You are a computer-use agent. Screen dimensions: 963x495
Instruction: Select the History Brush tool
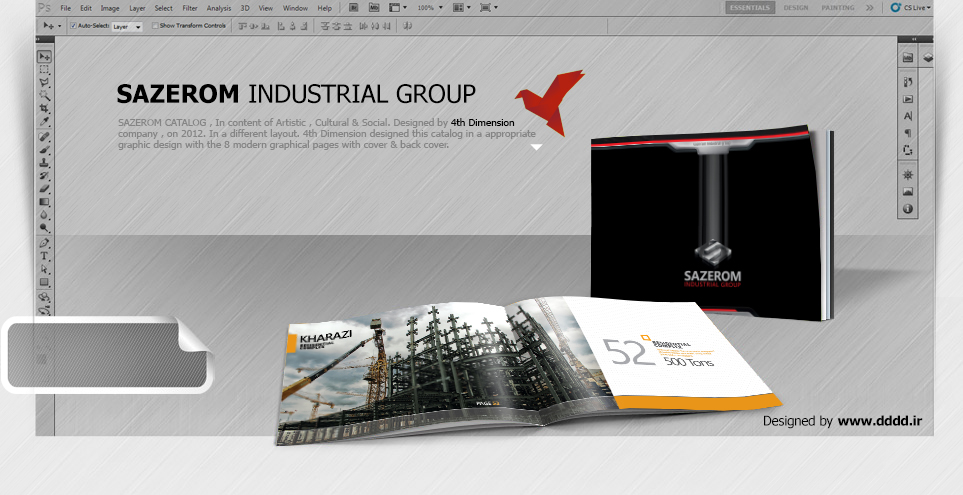pos(44,176)
